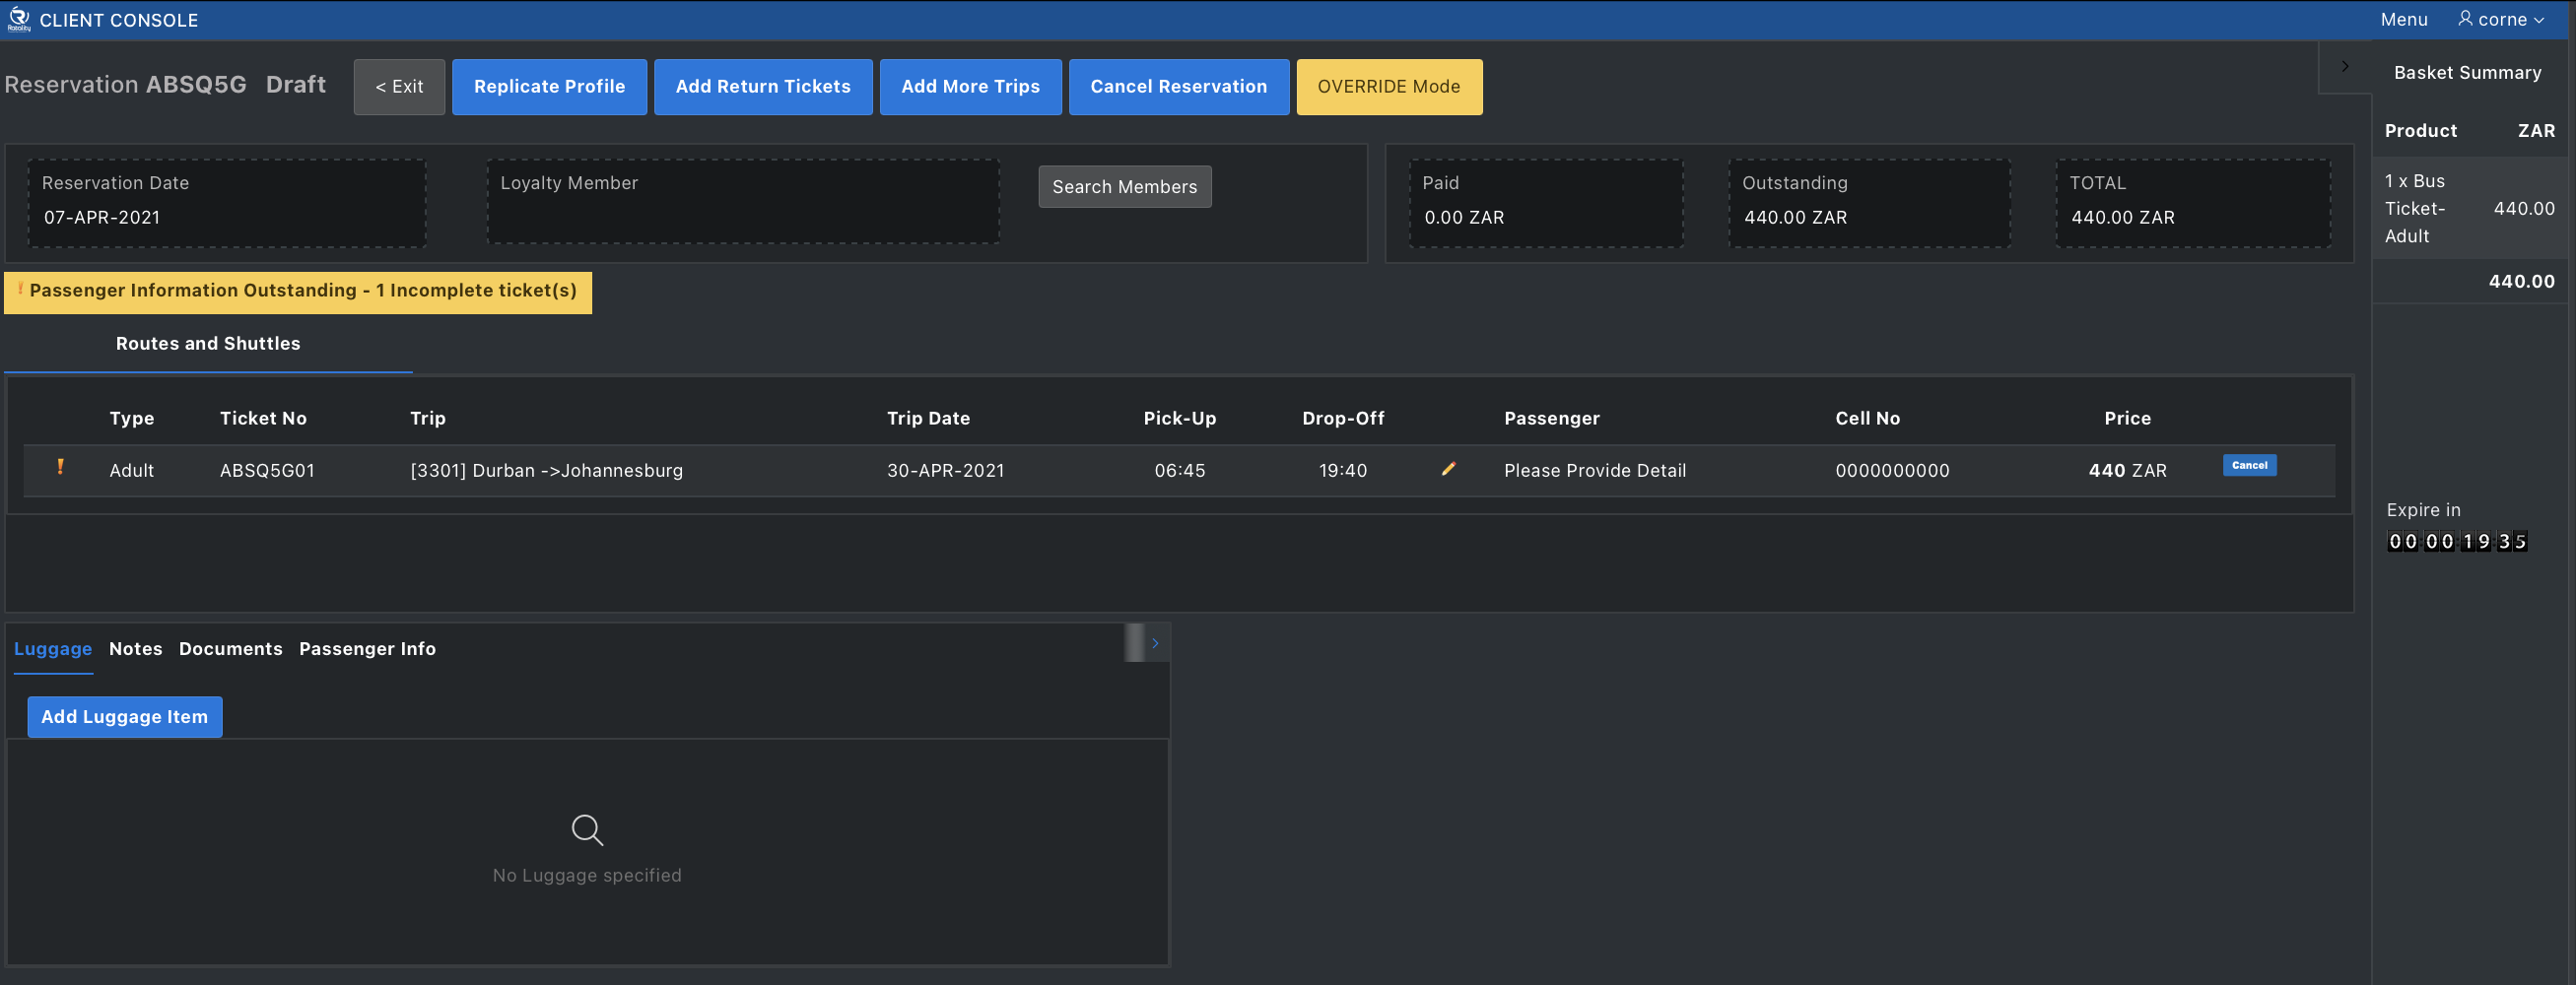Screen dimensions: 2576x985
Task: Expand the luggage panel side chevron
Action: point(1154,643)
